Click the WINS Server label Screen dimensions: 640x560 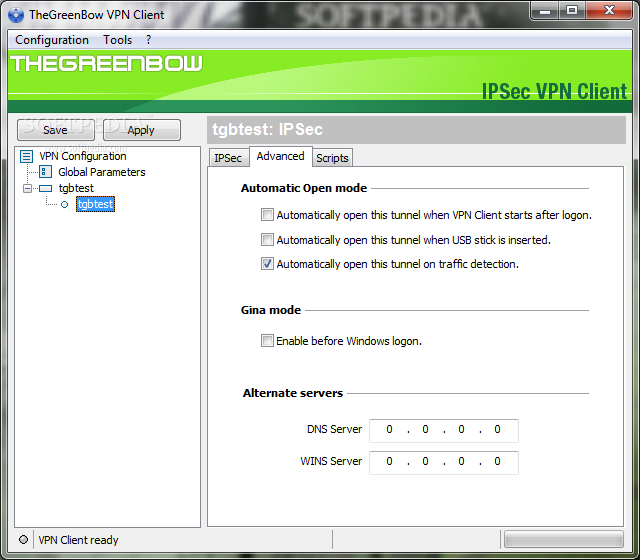(331, 461)
